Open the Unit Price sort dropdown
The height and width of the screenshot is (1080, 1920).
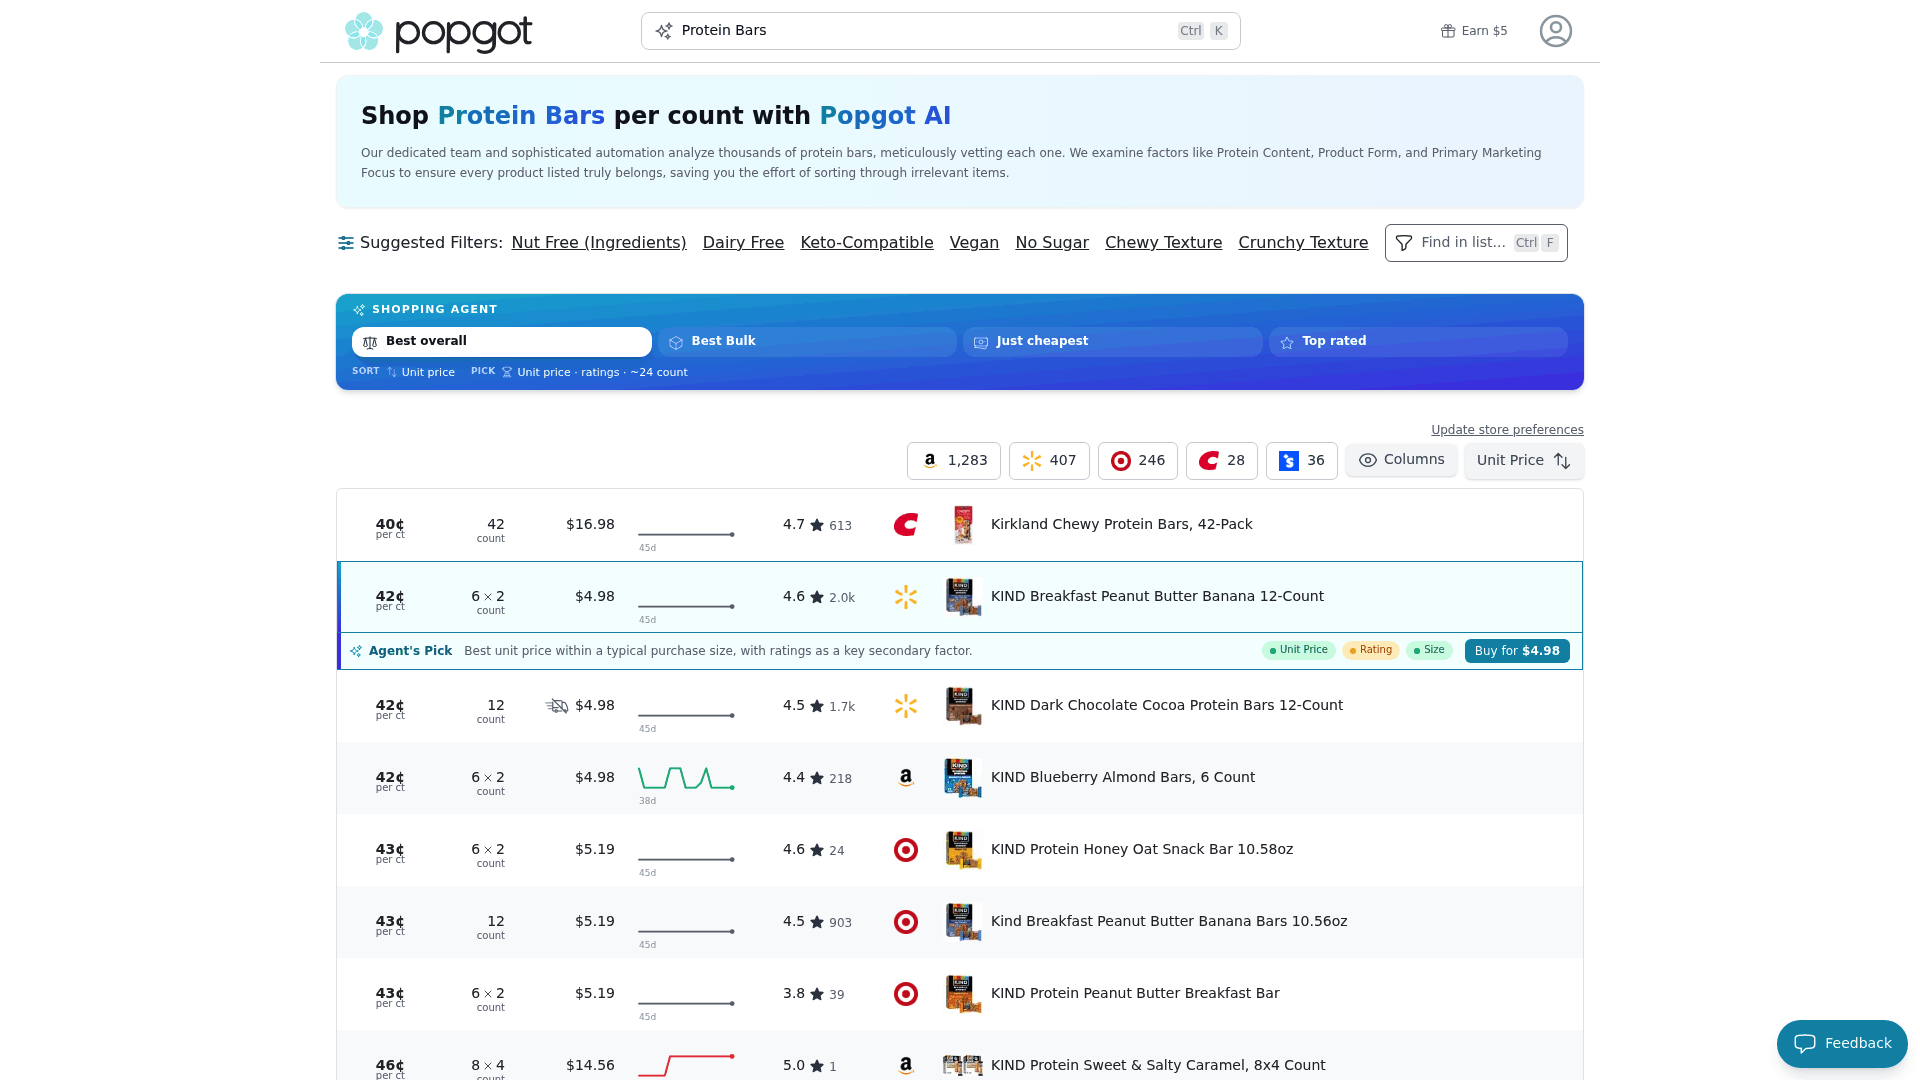coord(1524,461)
